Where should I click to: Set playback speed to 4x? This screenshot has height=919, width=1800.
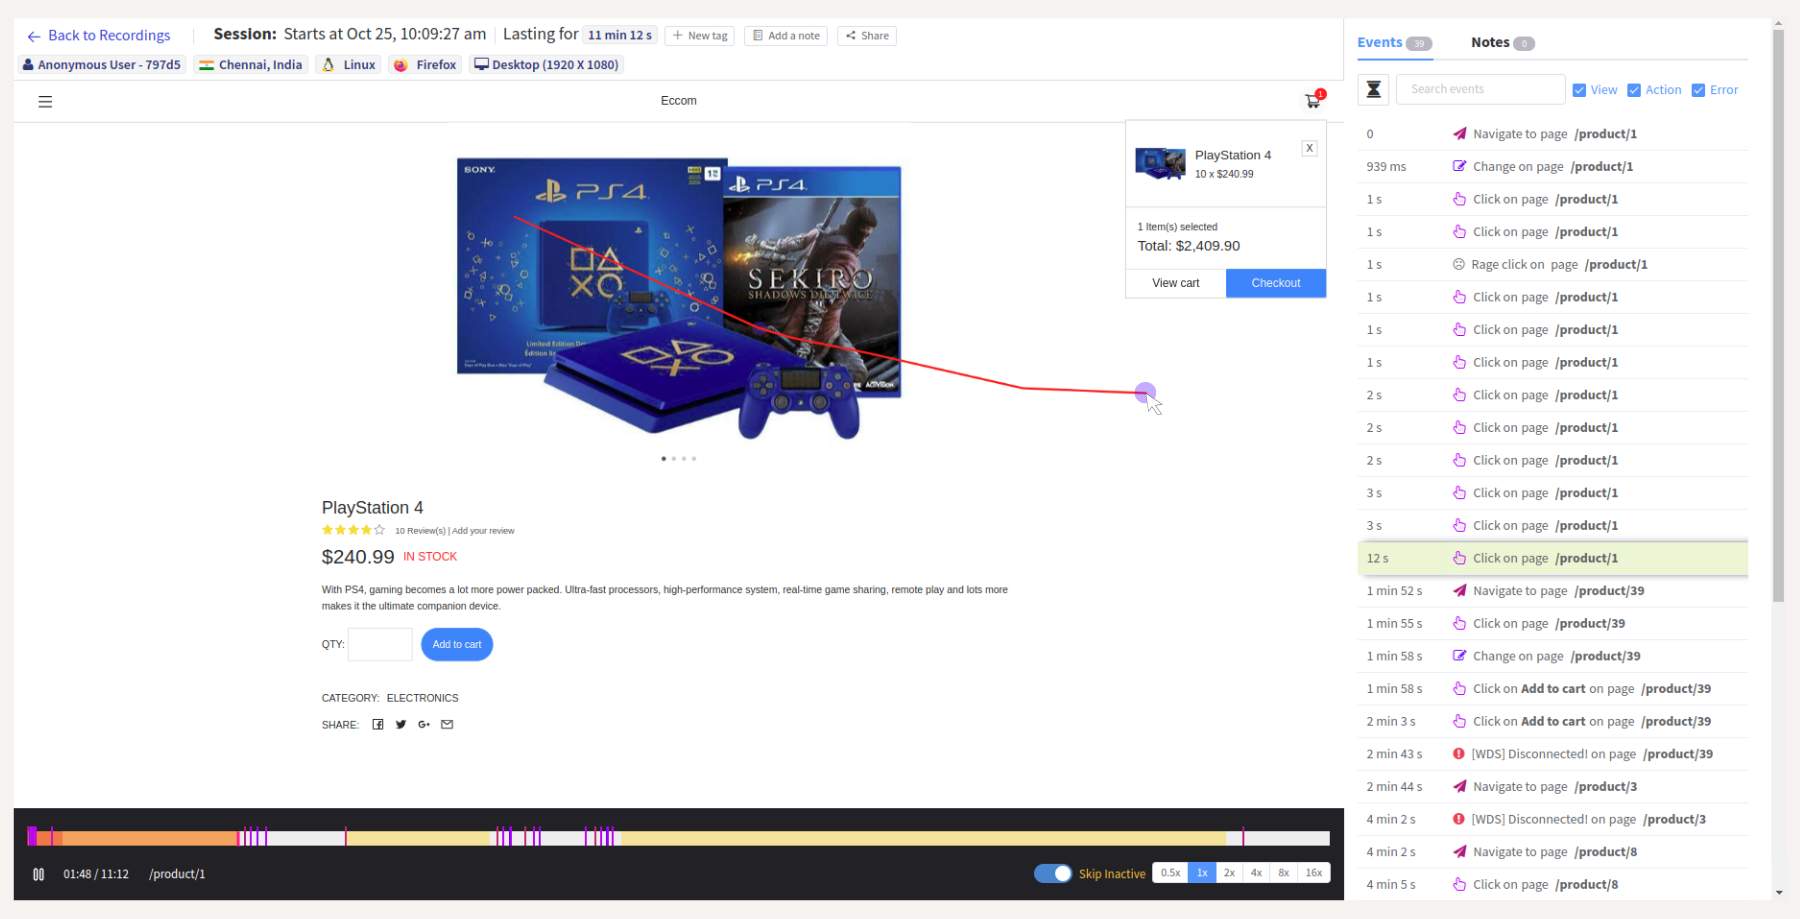1256,873
